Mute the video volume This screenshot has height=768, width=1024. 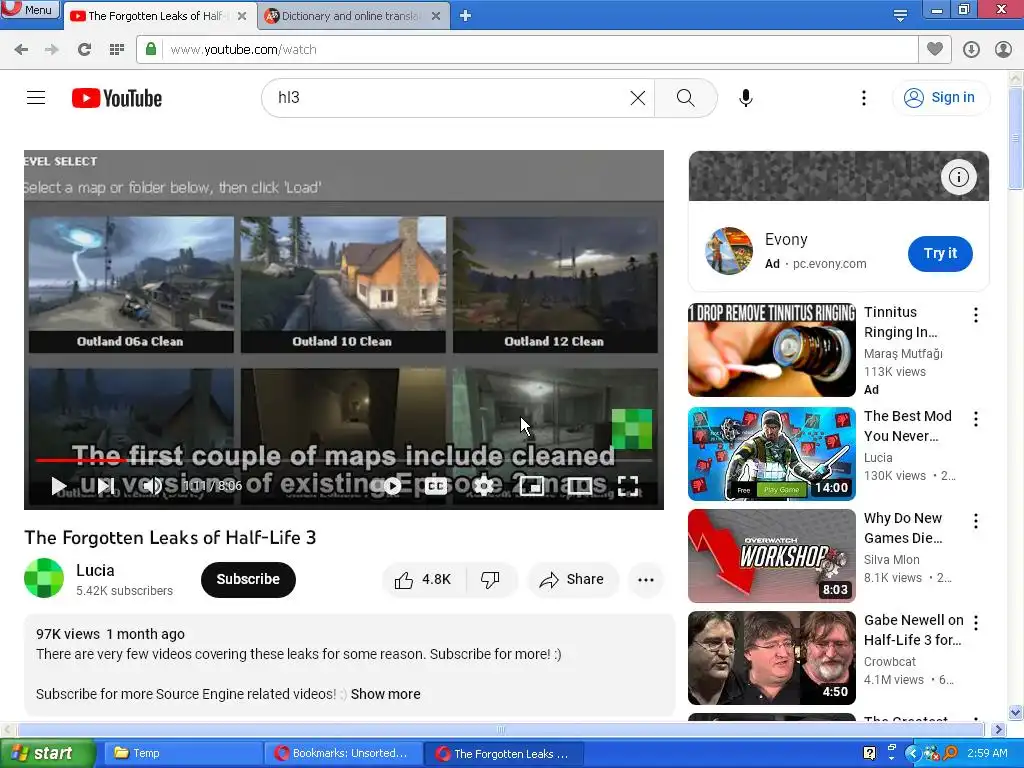[x=152, y=485]
